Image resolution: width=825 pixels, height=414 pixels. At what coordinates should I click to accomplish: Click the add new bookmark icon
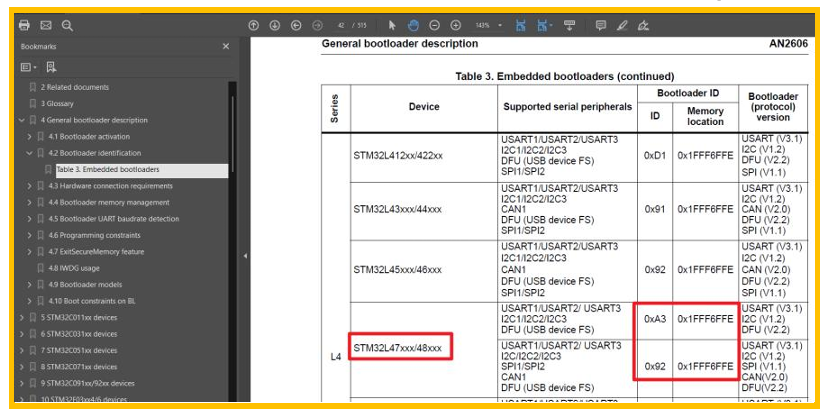[51, 67]
